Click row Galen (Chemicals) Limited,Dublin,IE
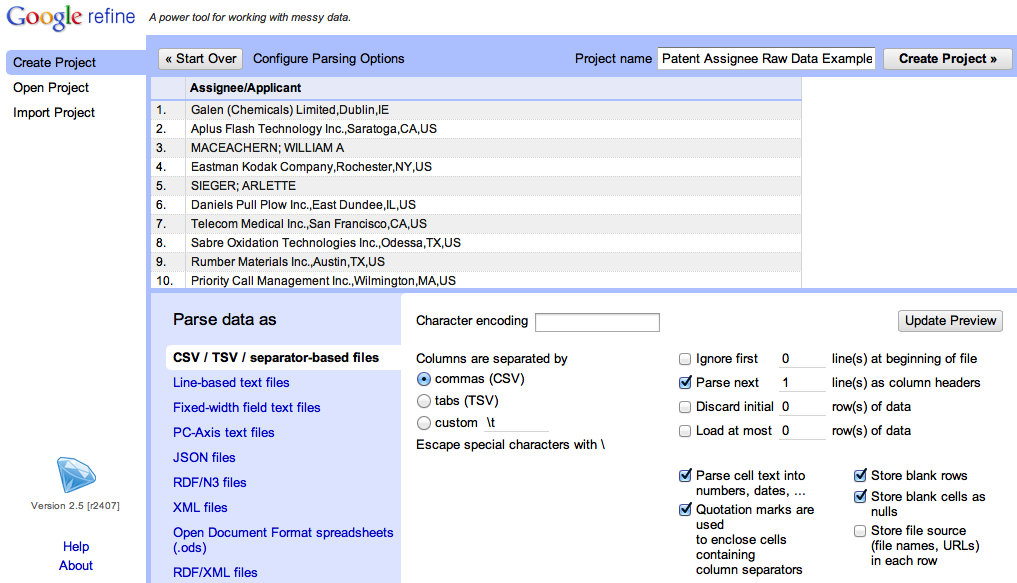This screenshot has width=1017, height=583. (476, 110)
